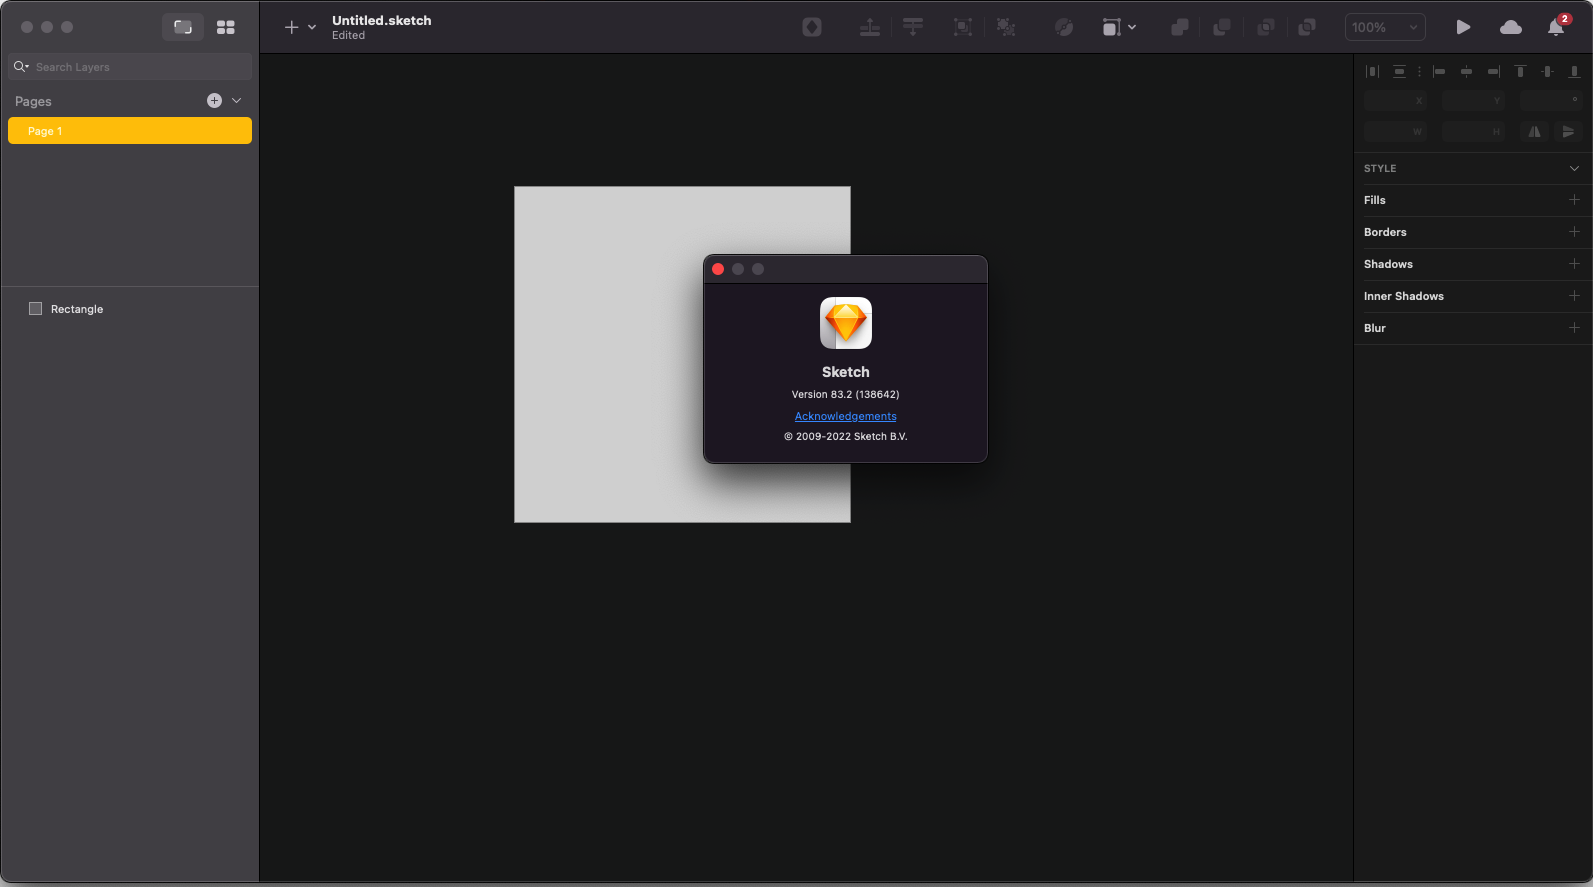Click the Align vertical middle icon
This screenshot has height=887, width=1593.
pyautogui.click(x=1547, y=71)
